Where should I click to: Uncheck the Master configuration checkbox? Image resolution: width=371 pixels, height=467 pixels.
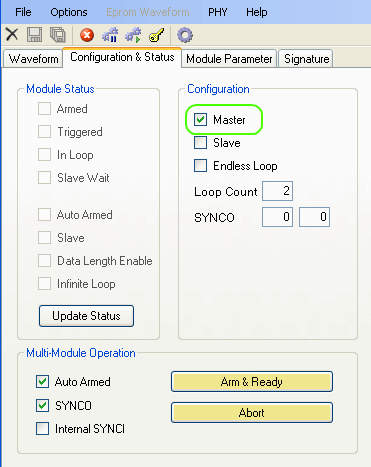pos(200,119)
